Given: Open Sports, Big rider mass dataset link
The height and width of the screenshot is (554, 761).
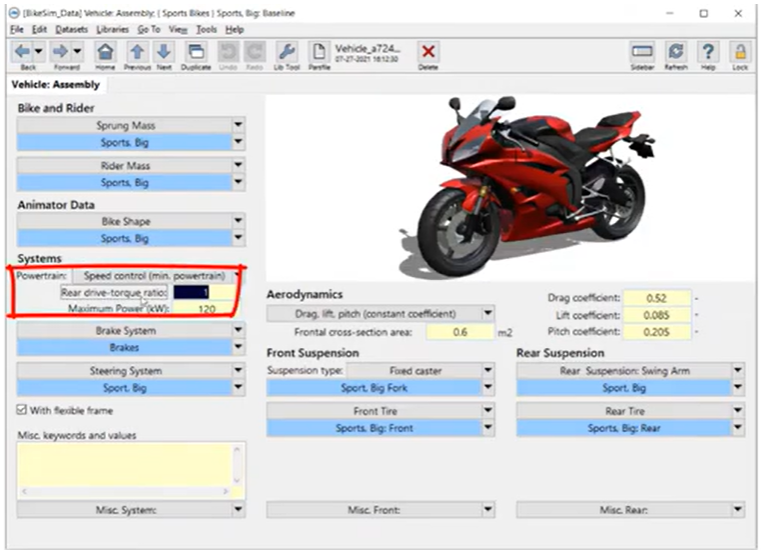Looking at the screenshot, I should coord(124,183).
